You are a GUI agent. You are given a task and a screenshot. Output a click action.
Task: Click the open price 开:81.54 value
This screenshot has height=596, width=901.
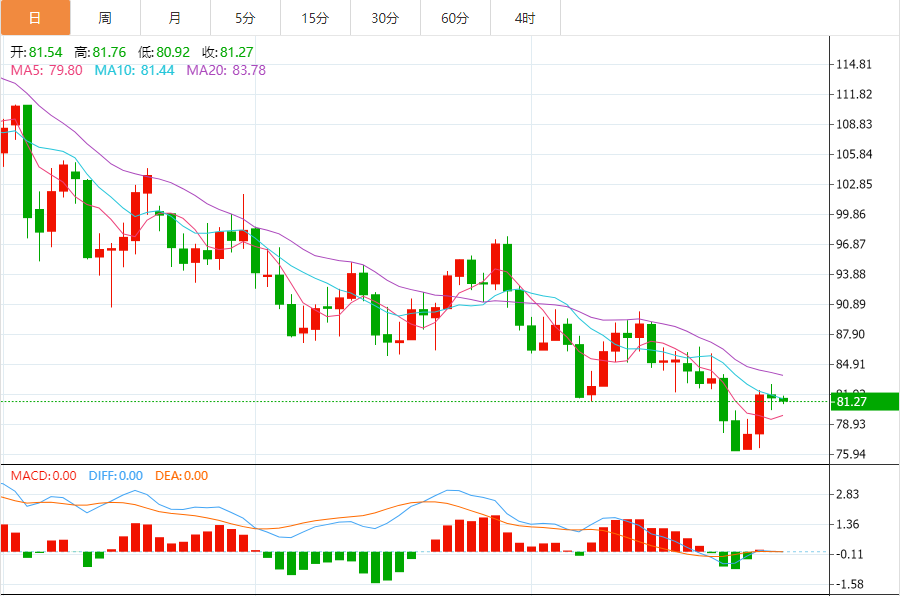pyautogui.click(x=36, y=52)
